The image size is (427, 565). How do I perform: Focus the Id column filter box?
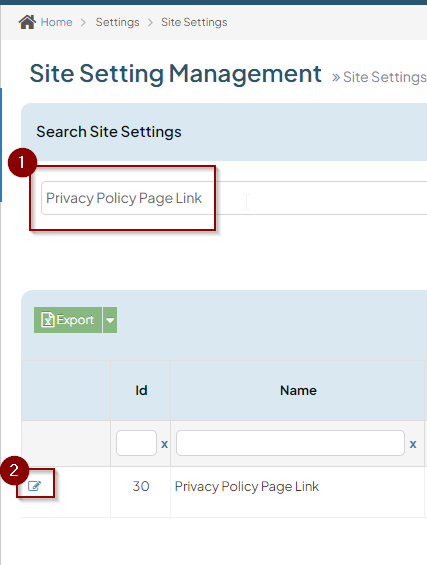point(136,443)
